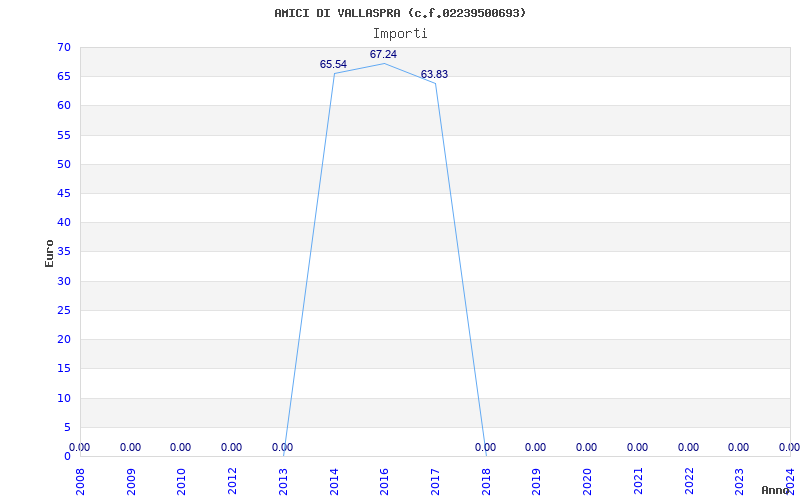Click the 0.00 value above 2010
Screen dimensions: 800x500
tap(180, 447)
